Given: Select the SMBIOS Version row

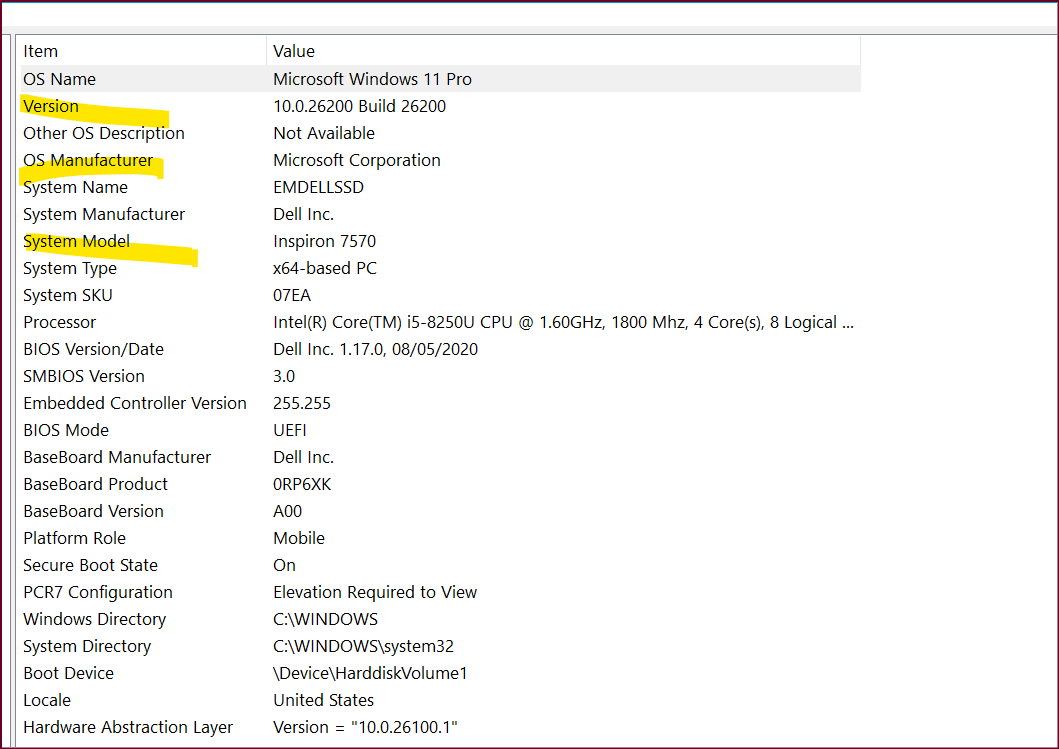Looking at the screenshot, I should (440, 376).
